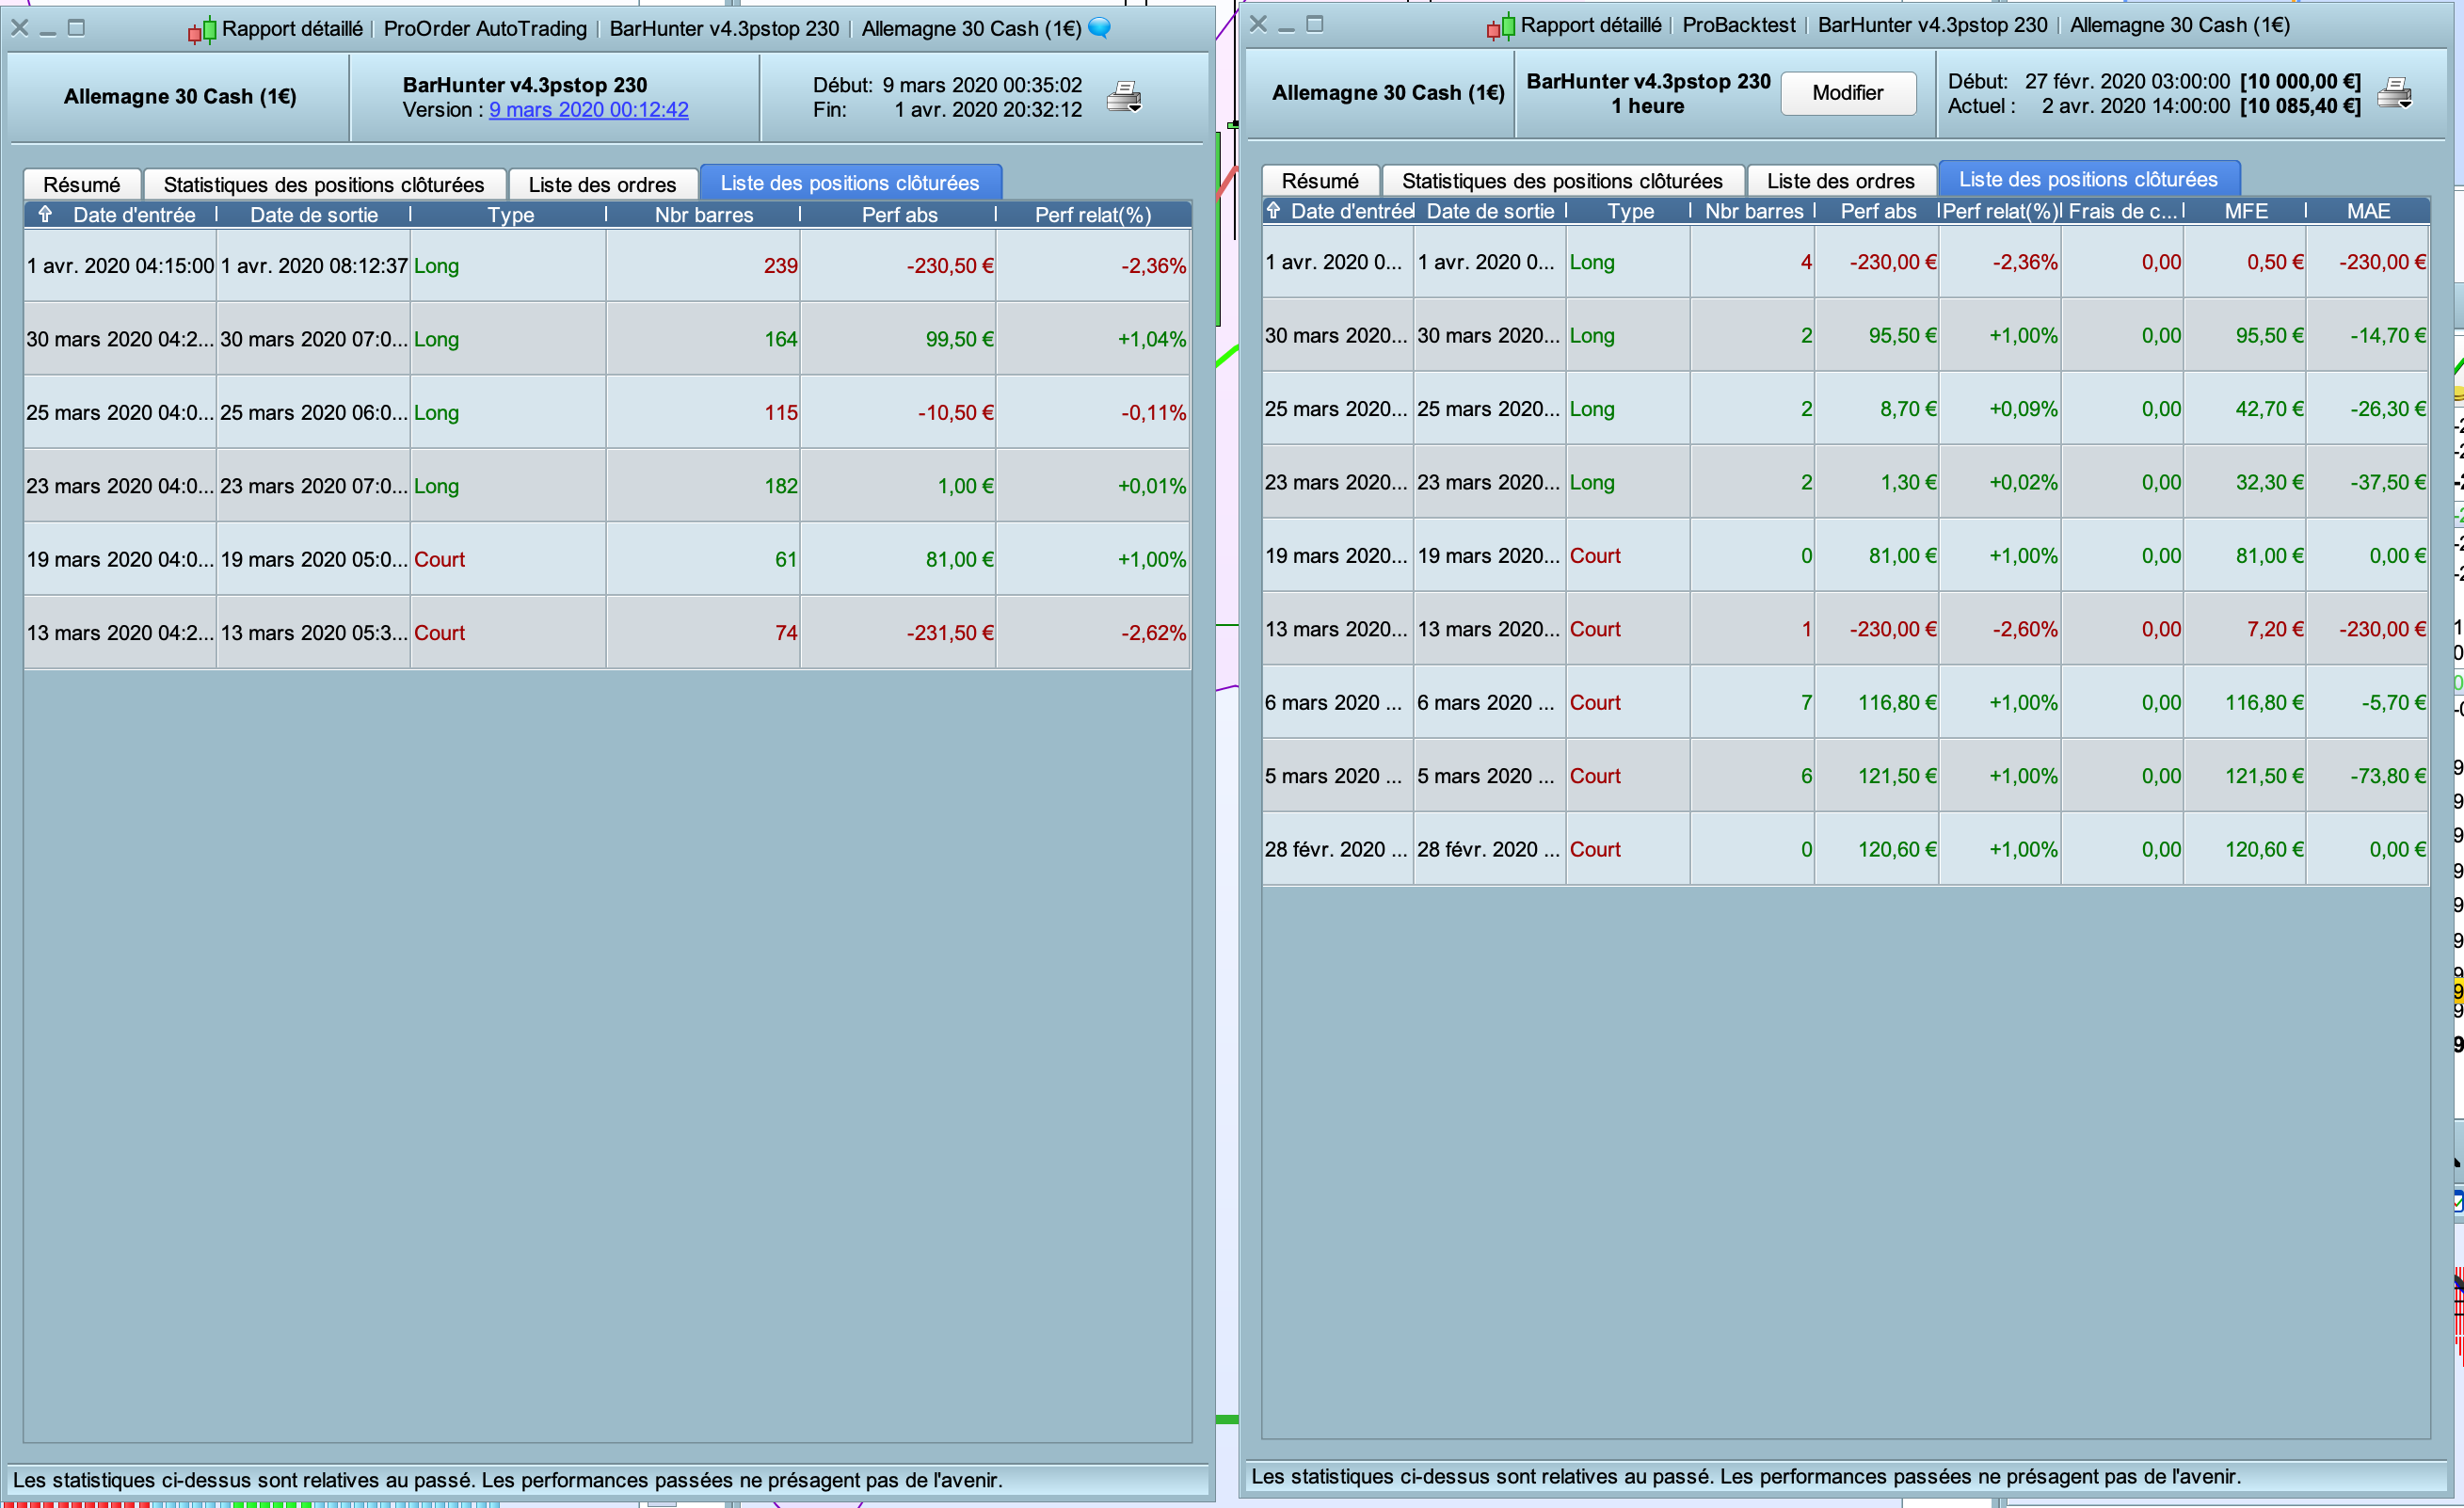This screenshot has height=1508, width=2464.
Task: Click the blue chat bubble icon in title
Action: 1099,28
